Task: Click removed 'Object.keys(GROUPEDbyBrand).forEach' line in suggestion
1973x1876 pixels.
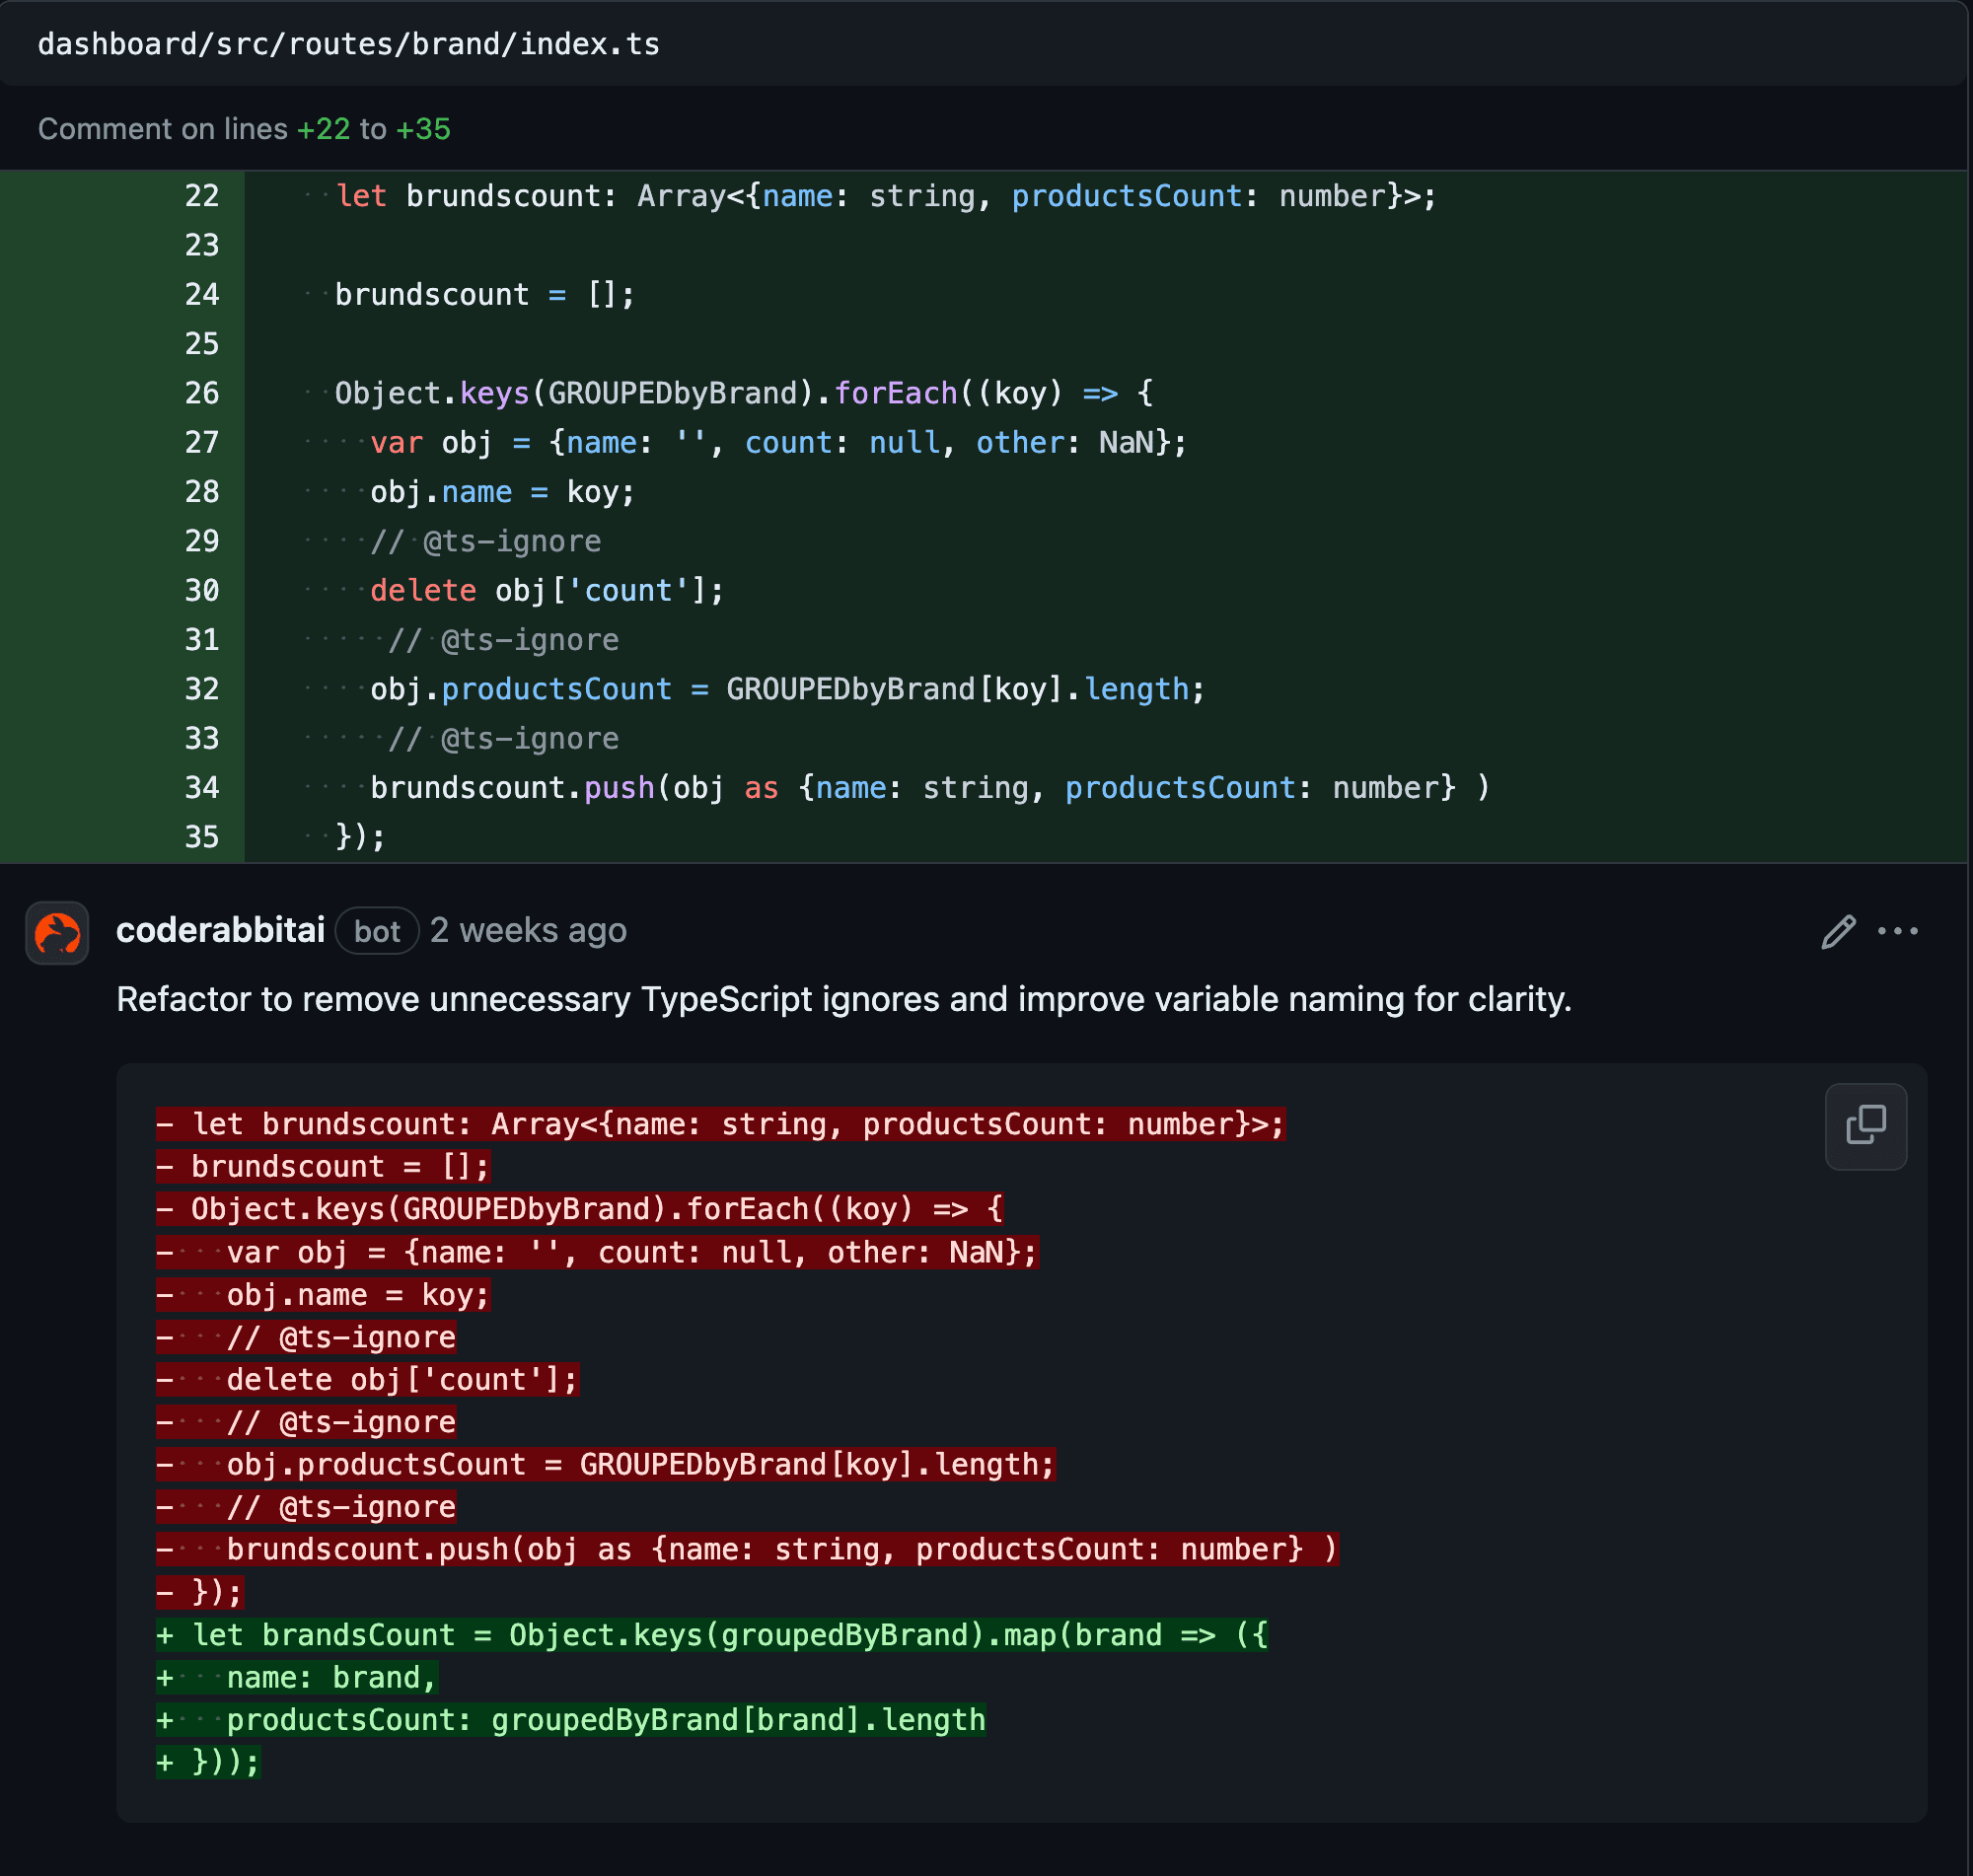Action: (x=579, y=1209)
